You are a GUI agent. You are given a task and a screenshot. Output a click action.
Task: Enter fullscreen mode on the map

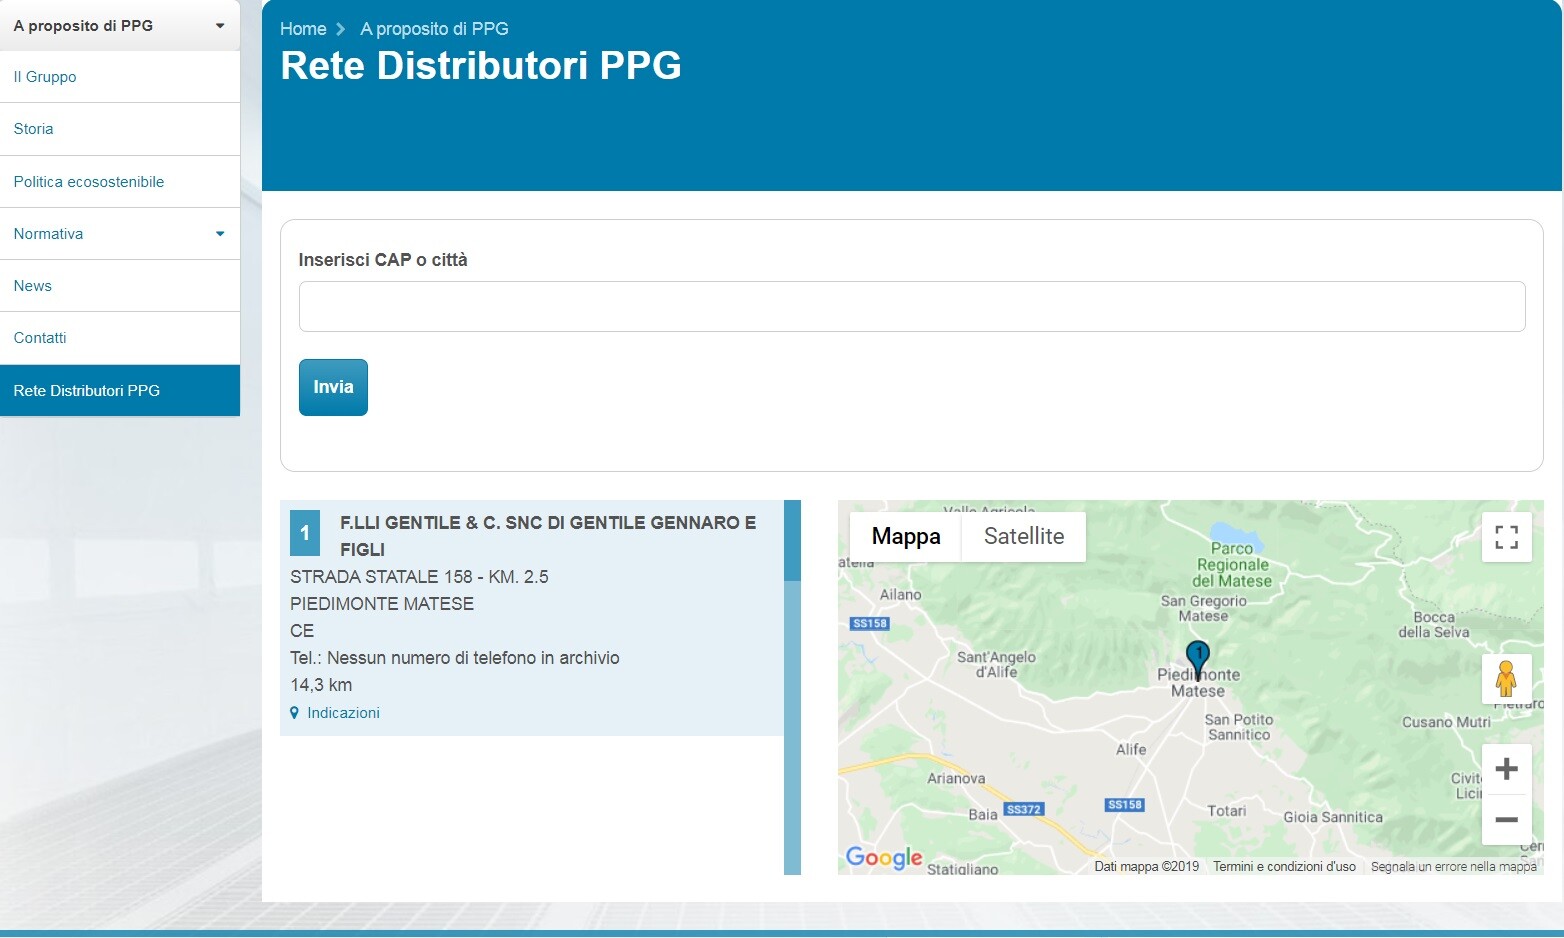[x=1506, y=536]
